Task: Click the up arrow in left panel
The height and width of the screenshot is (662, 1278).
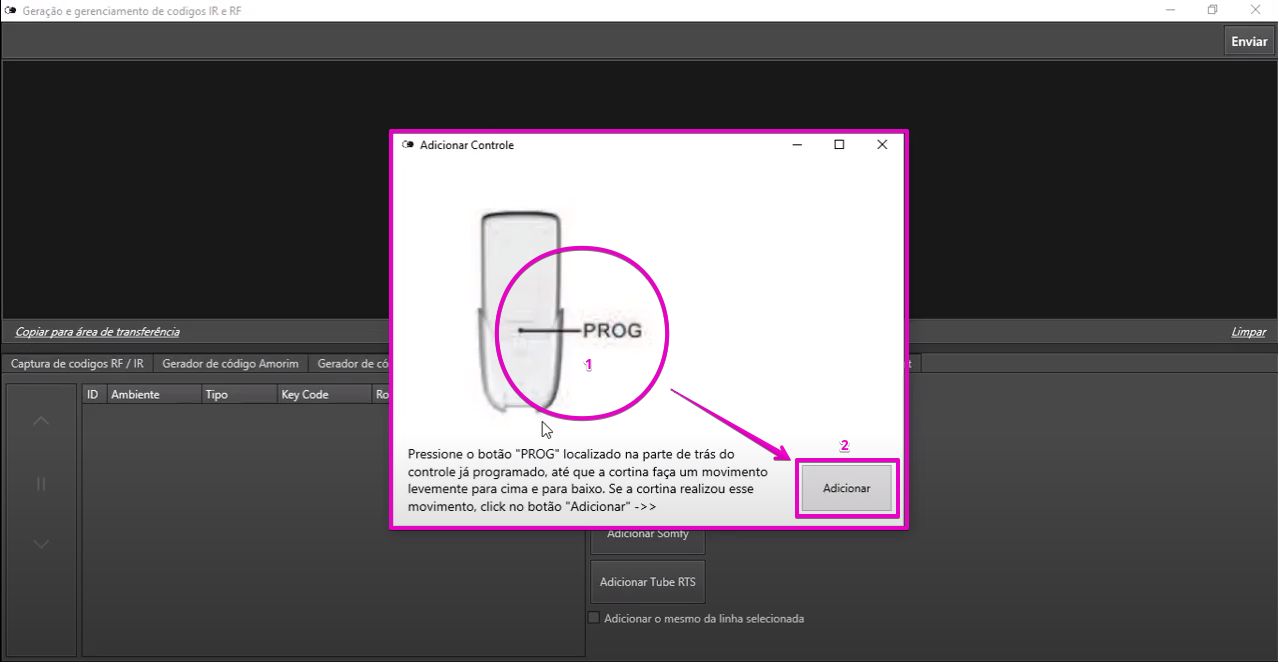Action: (41, 421)
